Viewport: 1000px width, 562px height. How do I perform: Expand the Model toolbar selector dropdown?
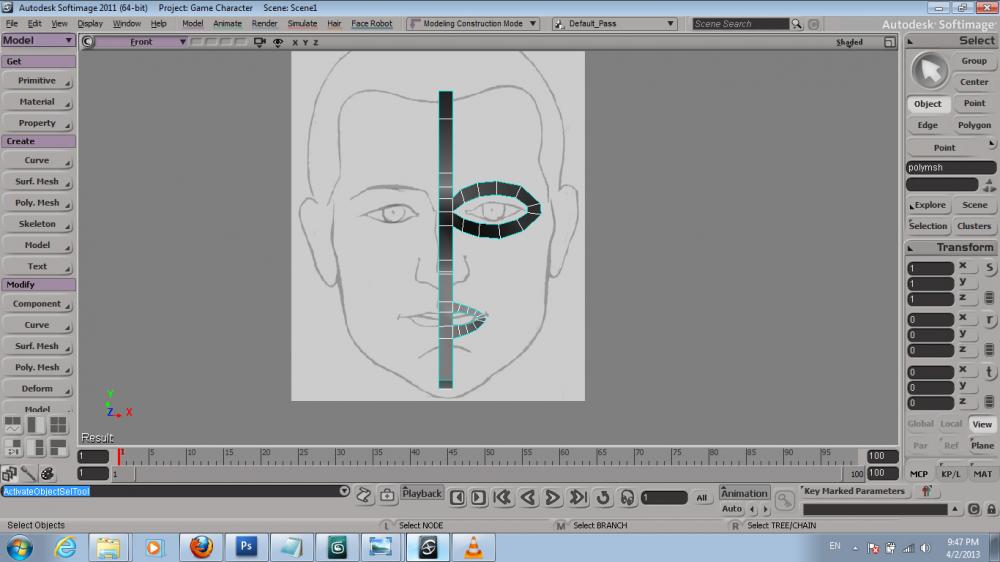pyautogui.click(x=38, y=41)
